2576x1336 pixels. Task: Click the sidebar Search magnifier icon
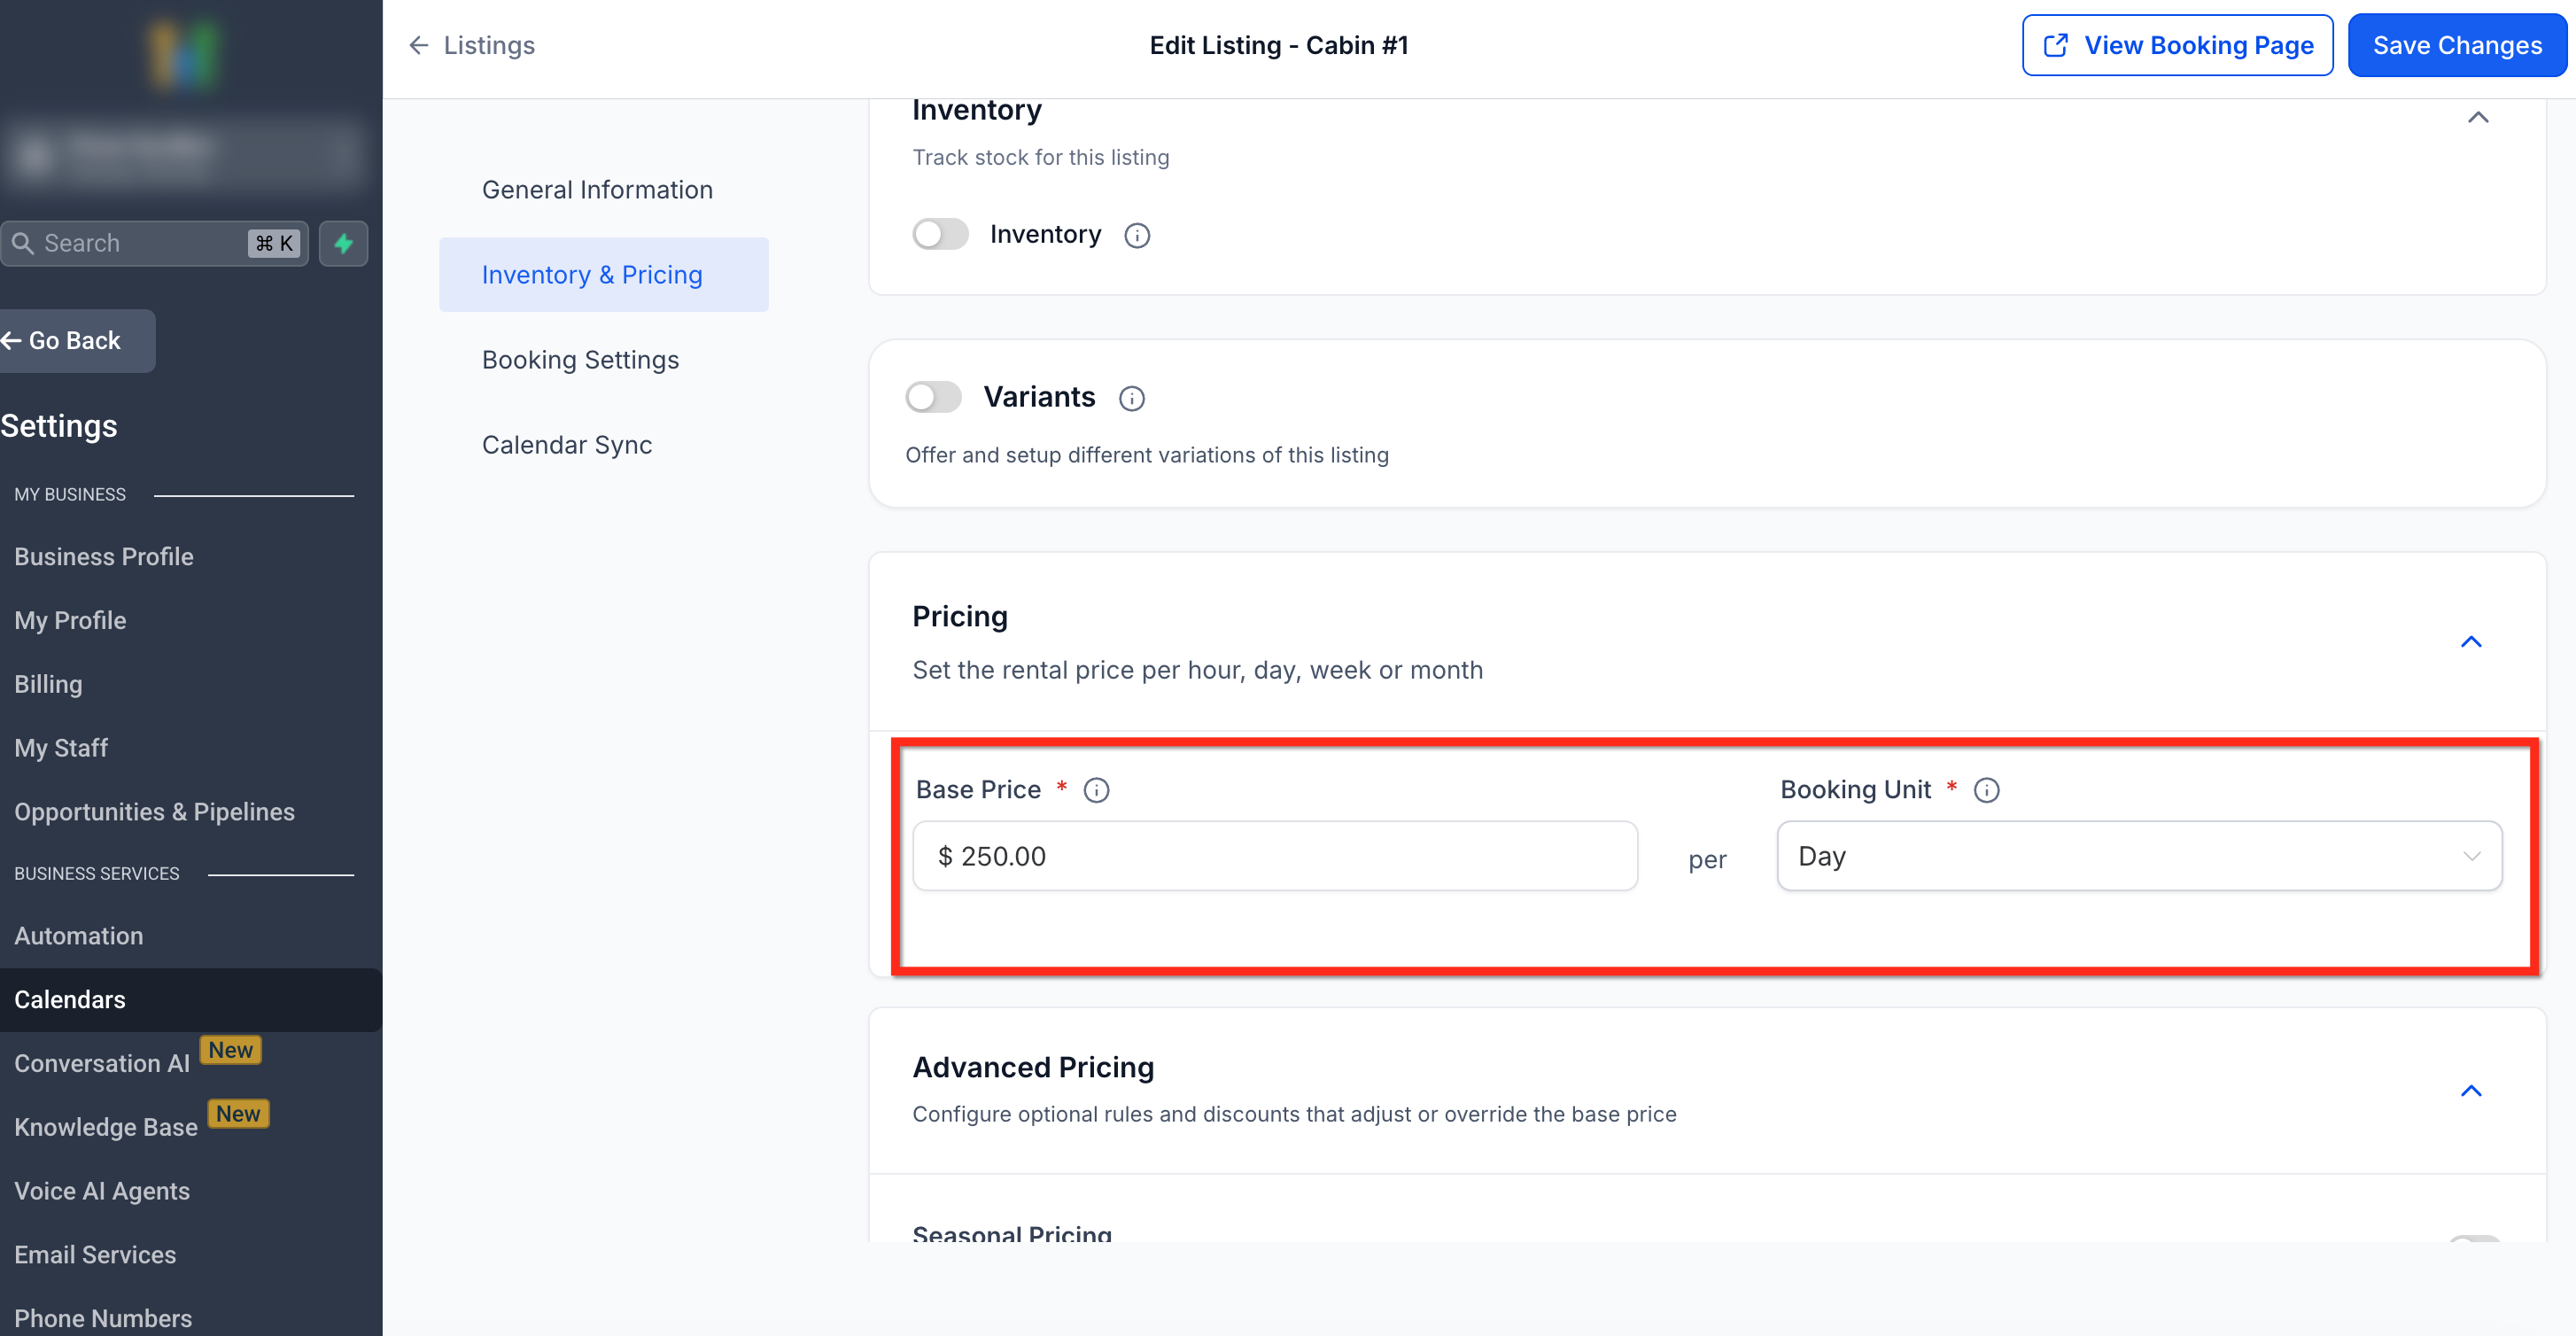(x=23, y=243)
